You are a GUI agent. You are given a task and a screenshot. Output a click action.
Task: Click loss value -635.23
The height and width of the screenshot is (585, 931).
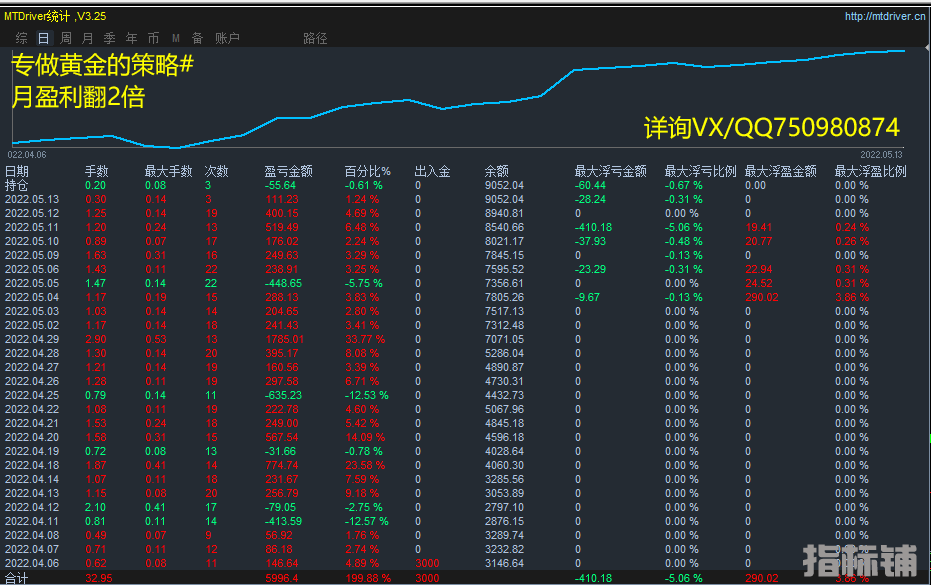(283, 396)
